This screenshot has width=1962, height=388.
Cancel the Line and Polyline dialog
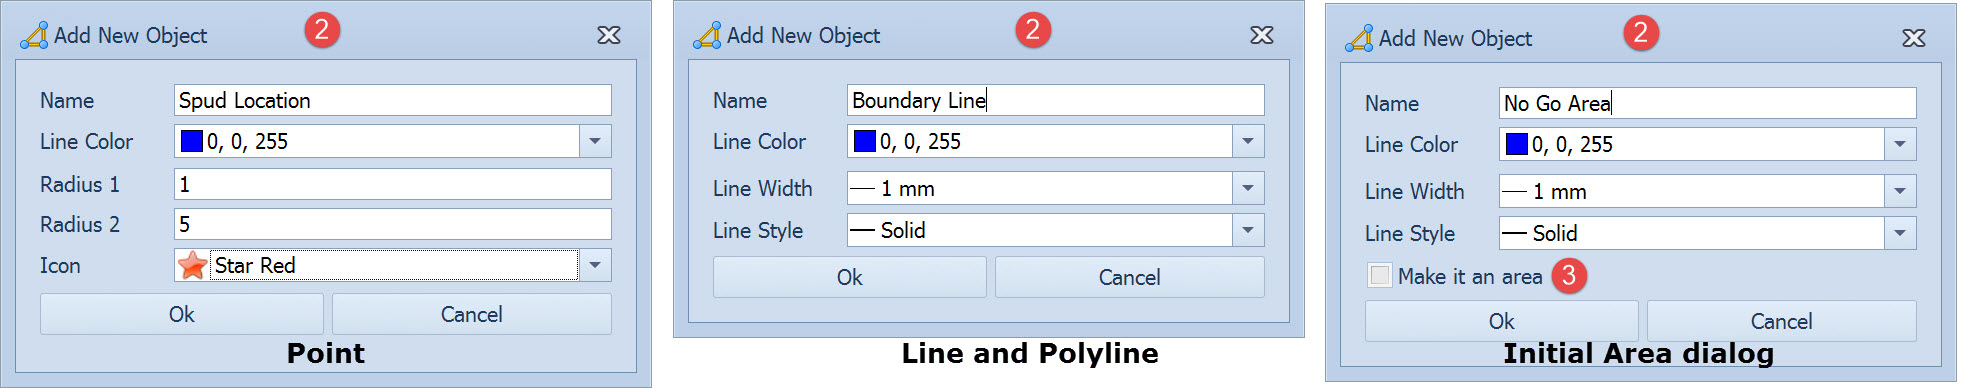pos(1130,277)
